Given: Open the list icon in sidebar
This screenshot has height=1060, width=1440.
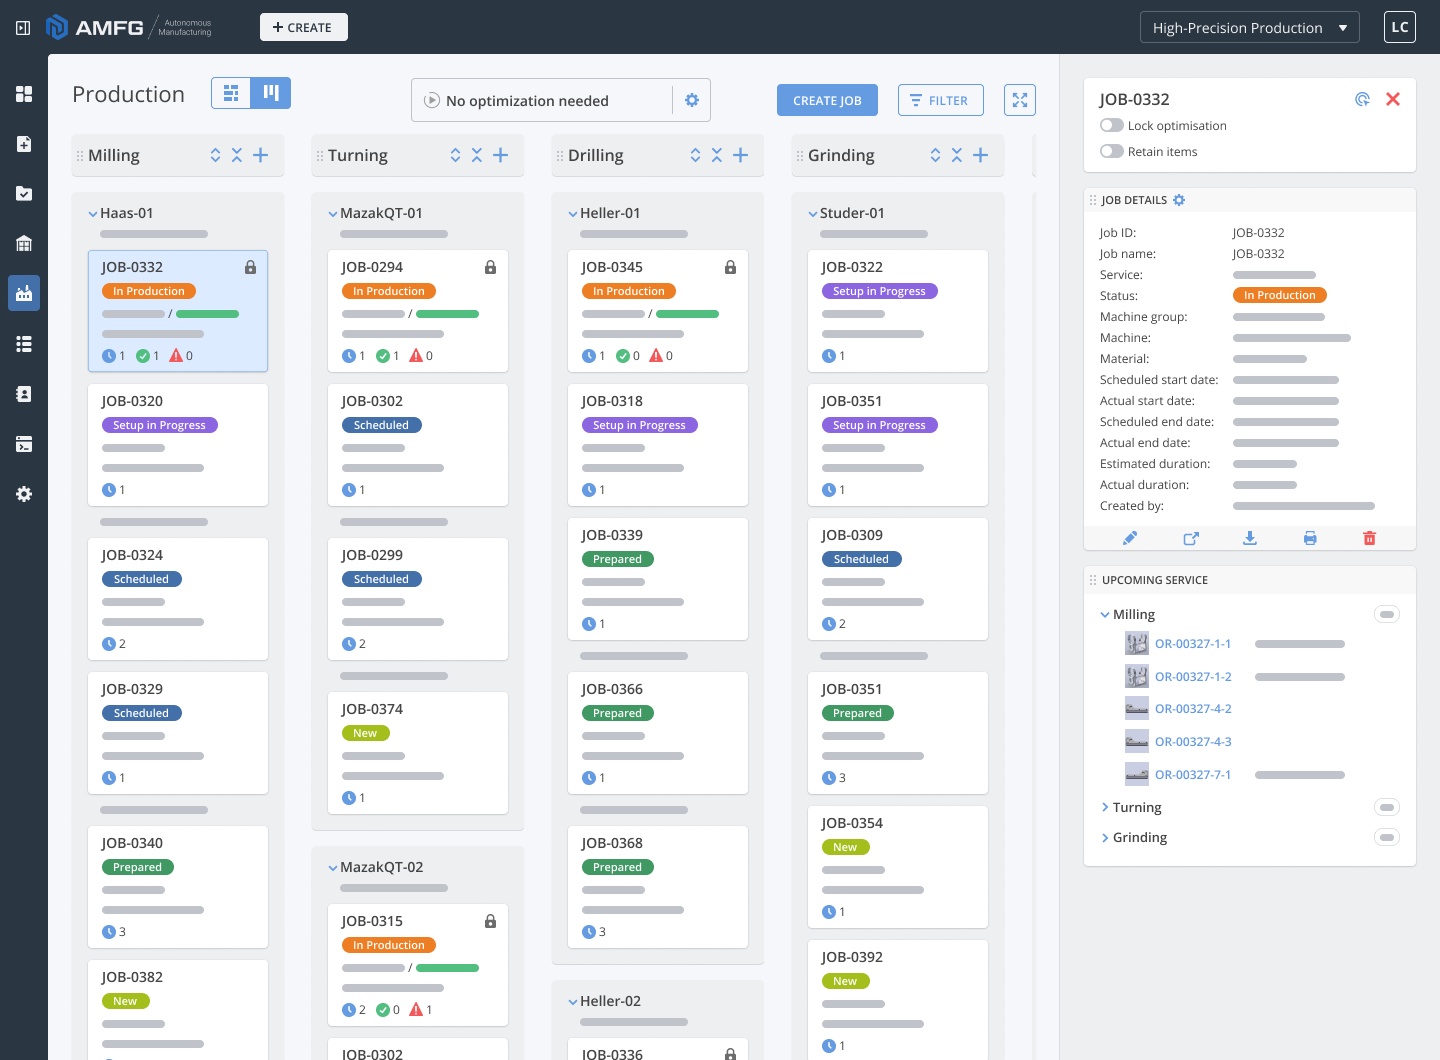Looking at the screenshot, I should (x=24, y=344).
